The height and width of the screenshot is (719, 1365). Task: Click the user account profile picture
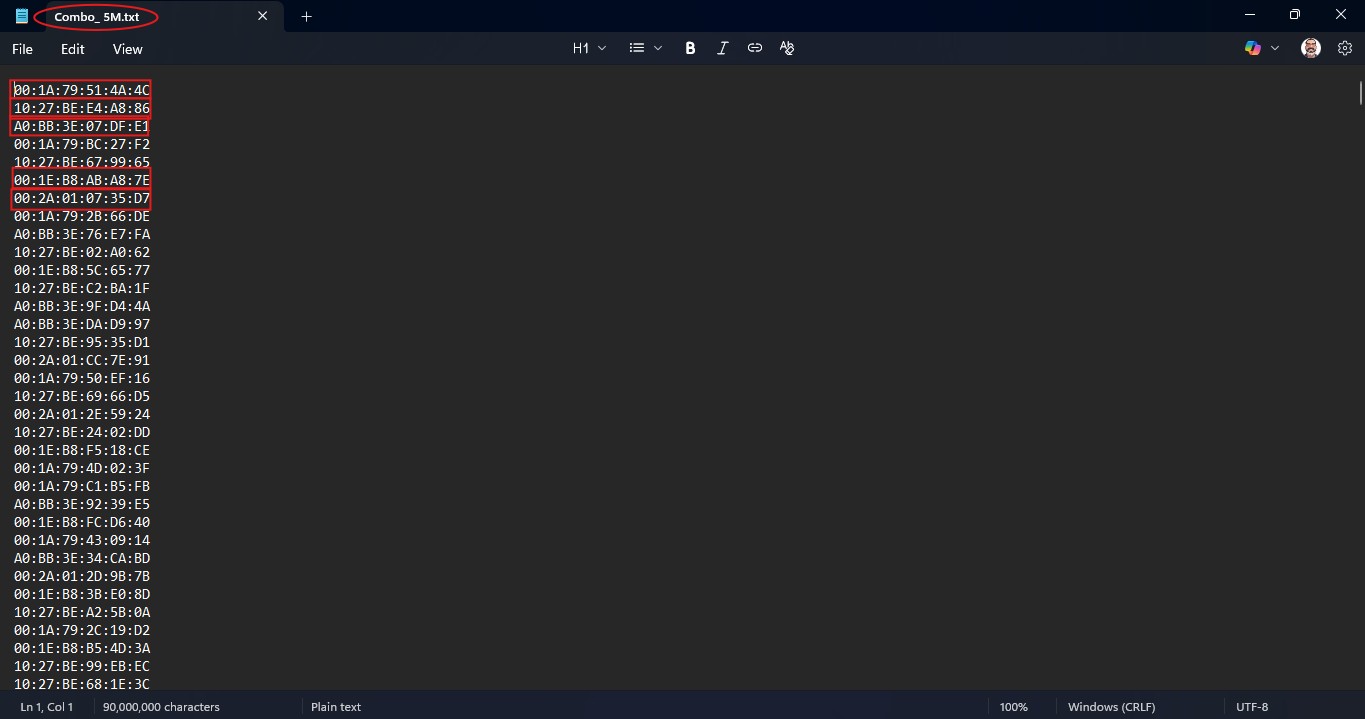pyautogui.click(x=1311, y=48)
